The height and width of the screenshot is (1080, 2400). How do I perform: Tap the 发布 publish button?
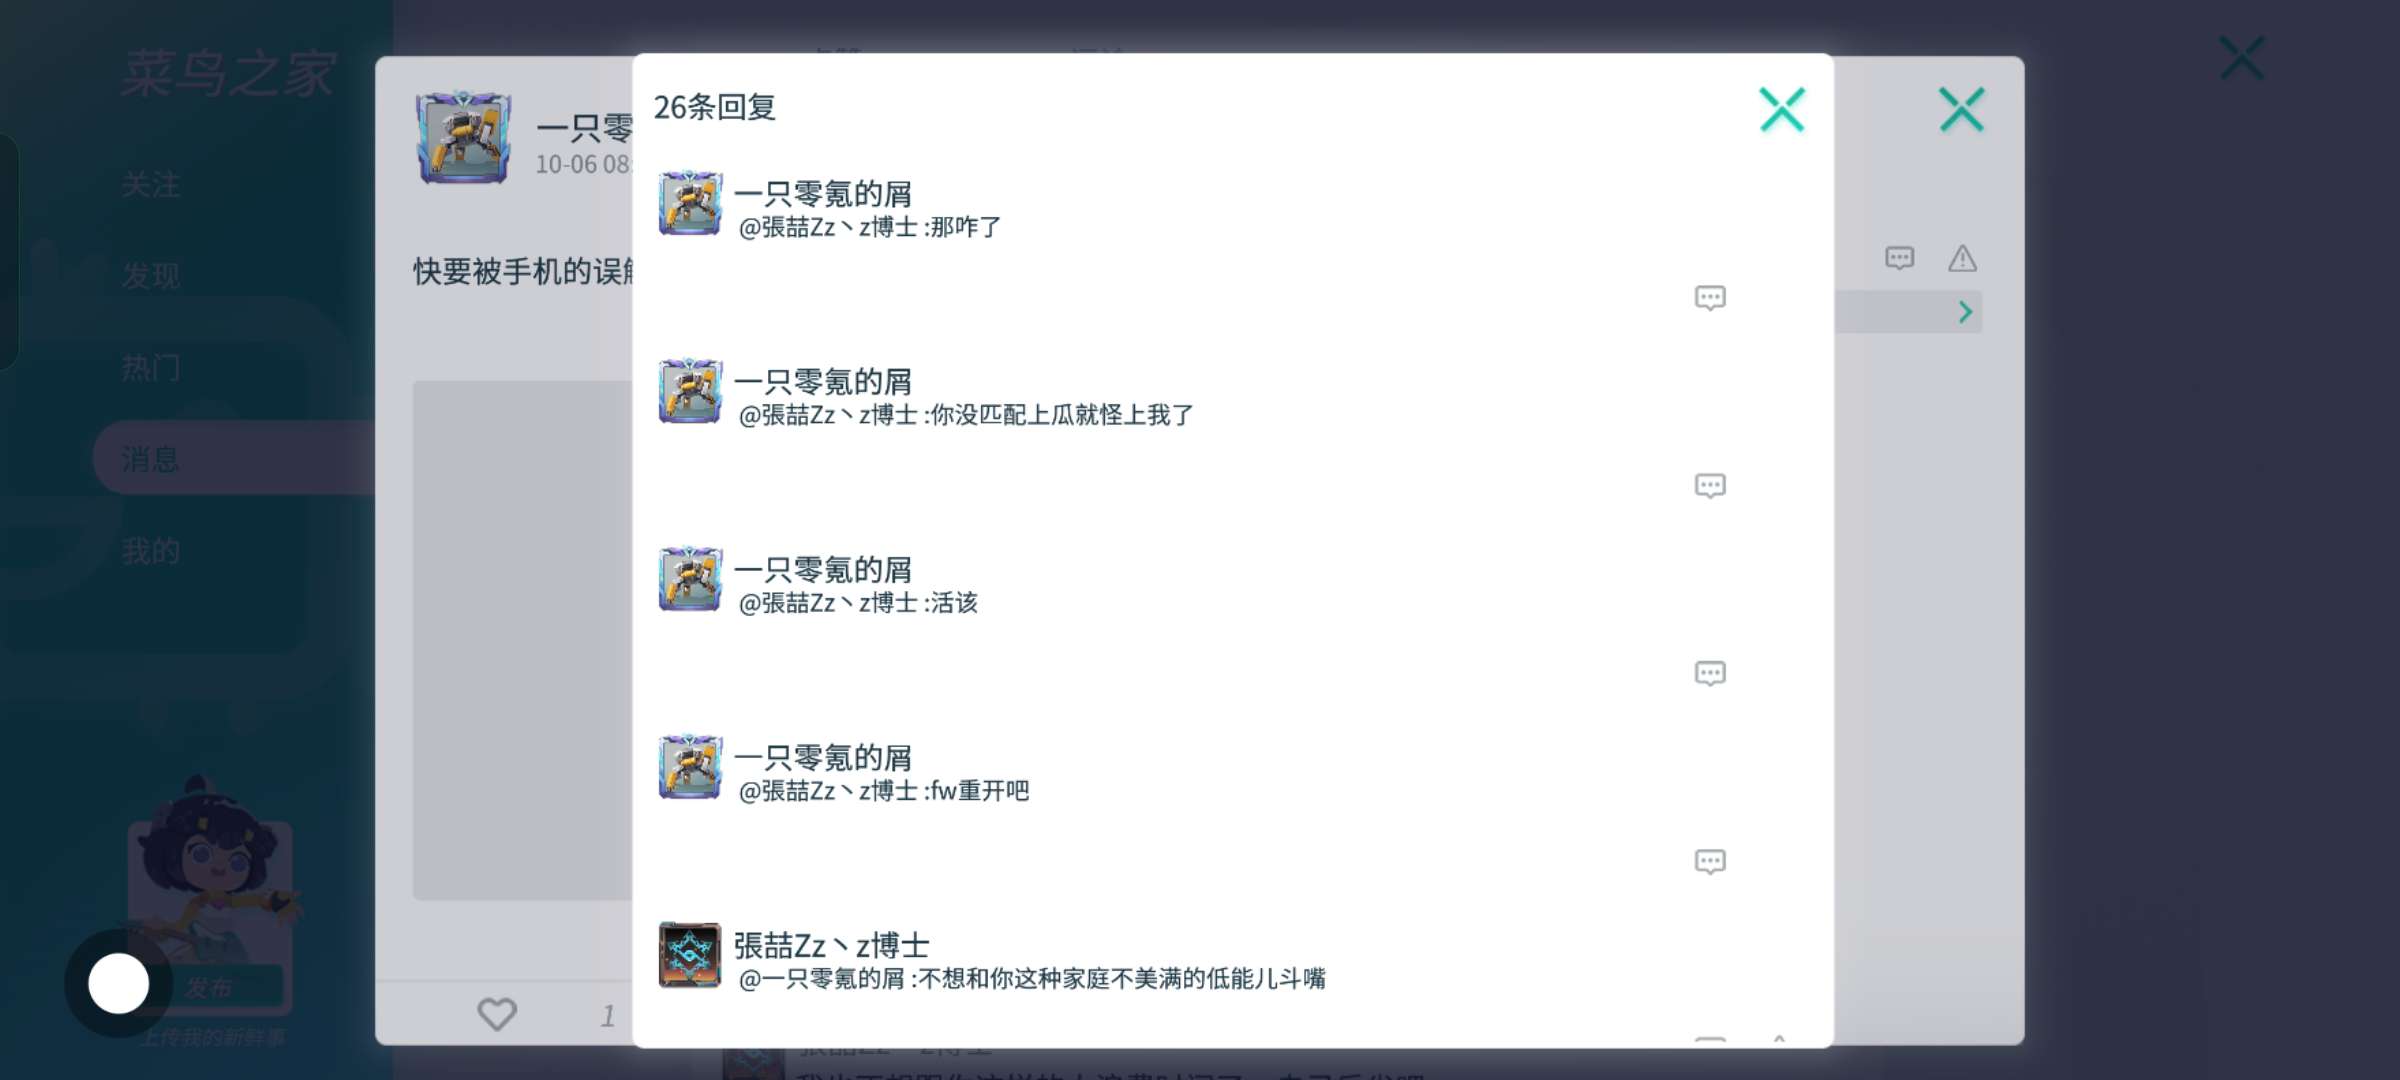tap(210, 987)
